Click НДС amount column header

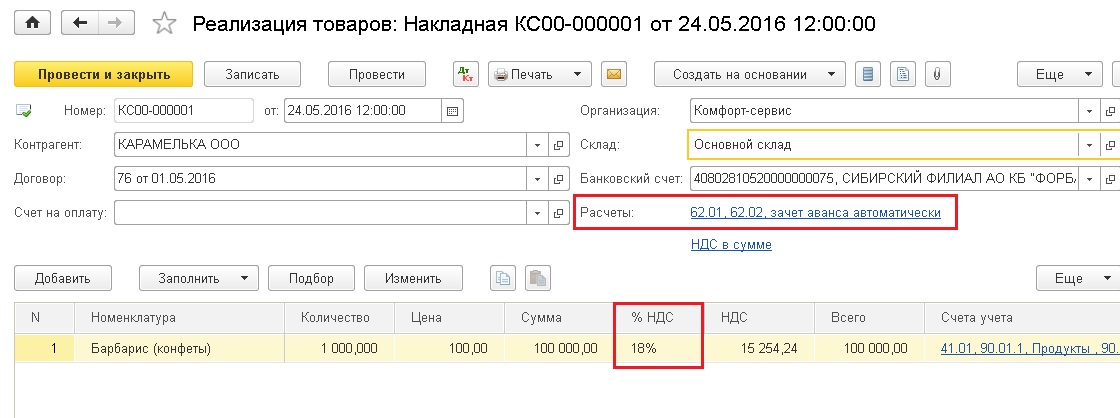point(759,318)
